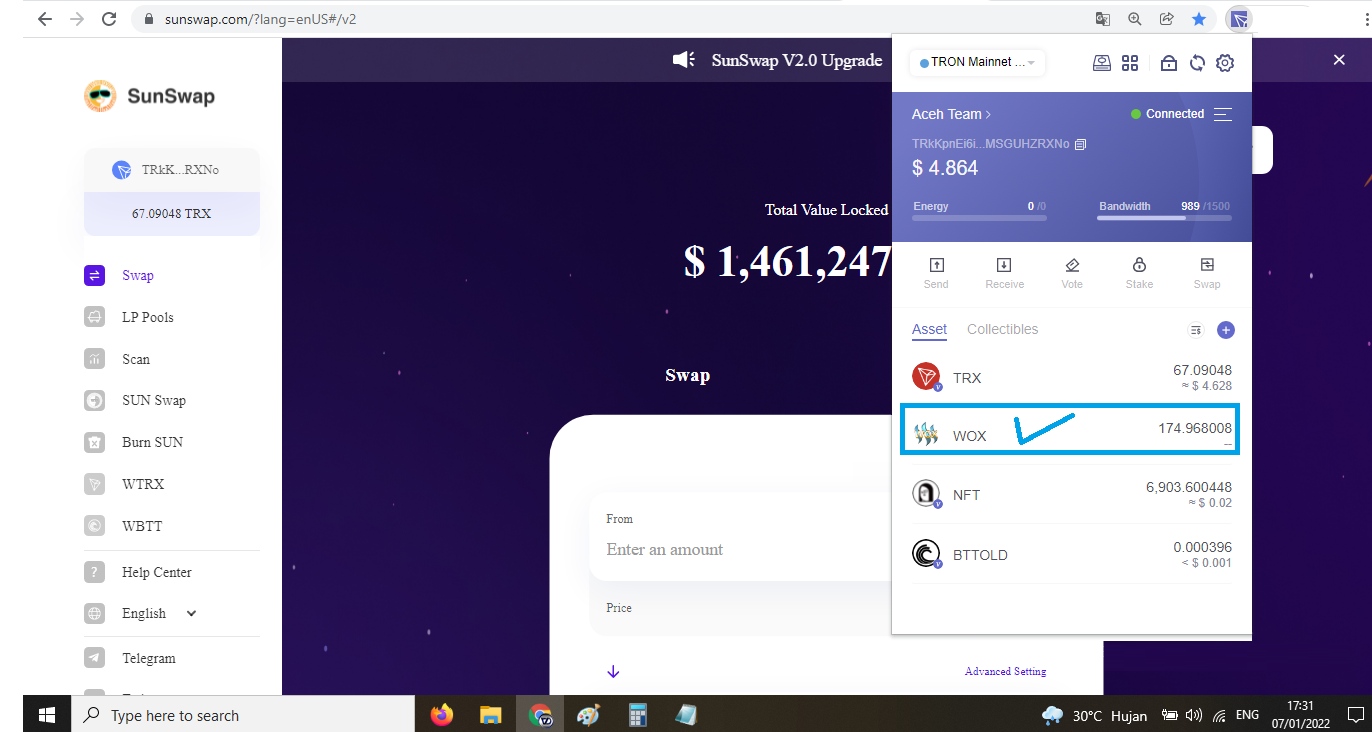
Task: Close the SunSwap V2.0 Upgrade banner
Action: tap(1339, 60)
